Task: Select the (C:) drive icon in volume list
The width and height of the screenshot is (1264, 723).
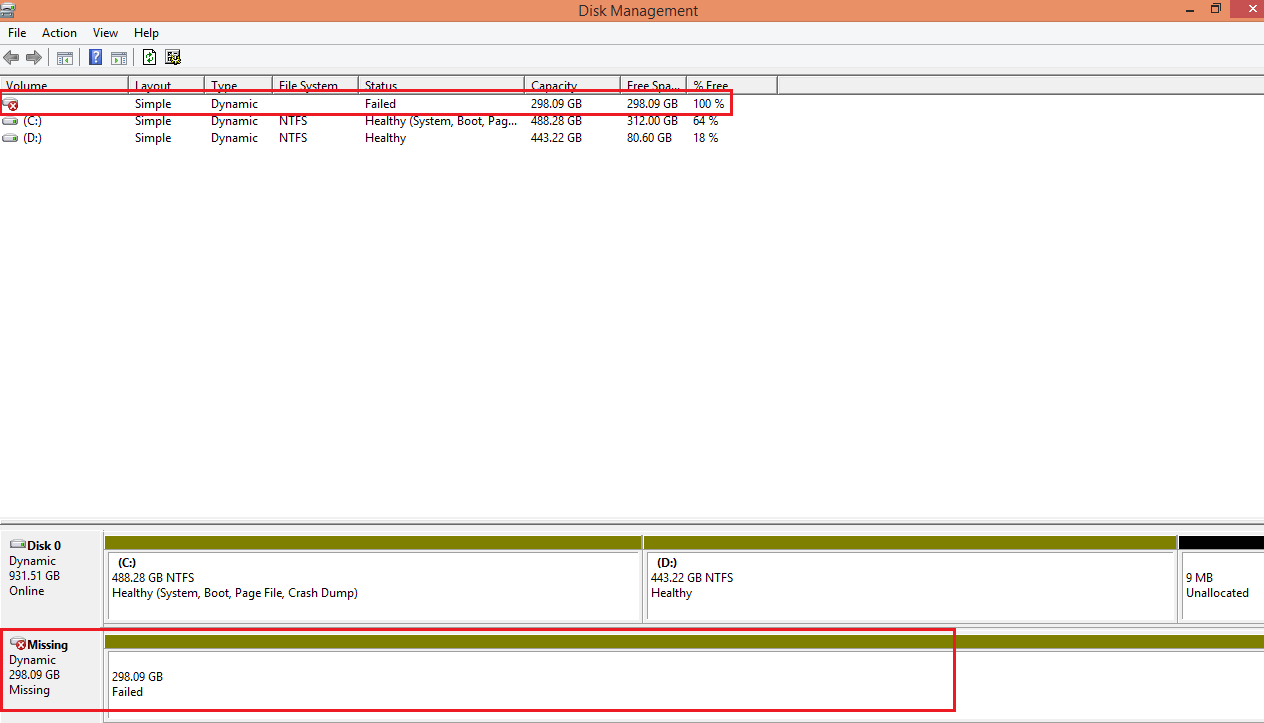Action: coord(10,121)
